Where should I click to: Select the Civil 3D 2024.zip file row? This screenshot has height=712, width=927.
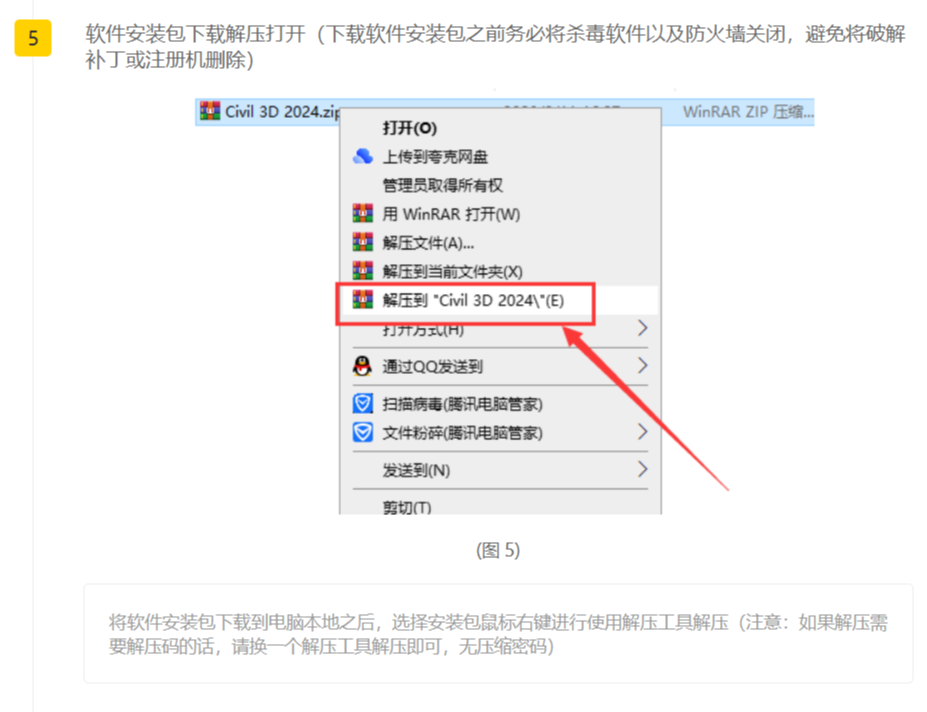coord(504,112)
